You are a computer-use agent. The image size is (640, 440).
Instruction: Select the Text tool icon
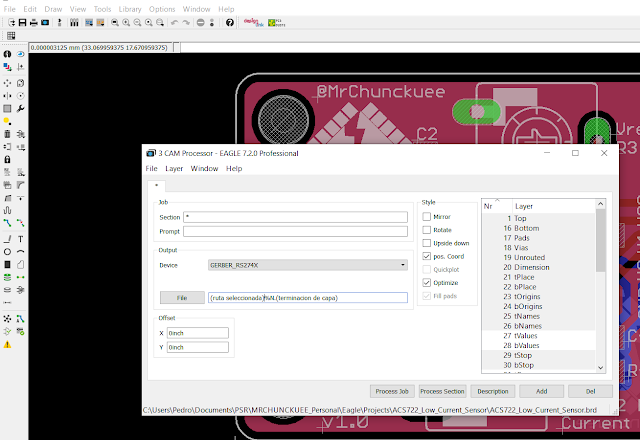pyautogui.click(x=20, y=239)
